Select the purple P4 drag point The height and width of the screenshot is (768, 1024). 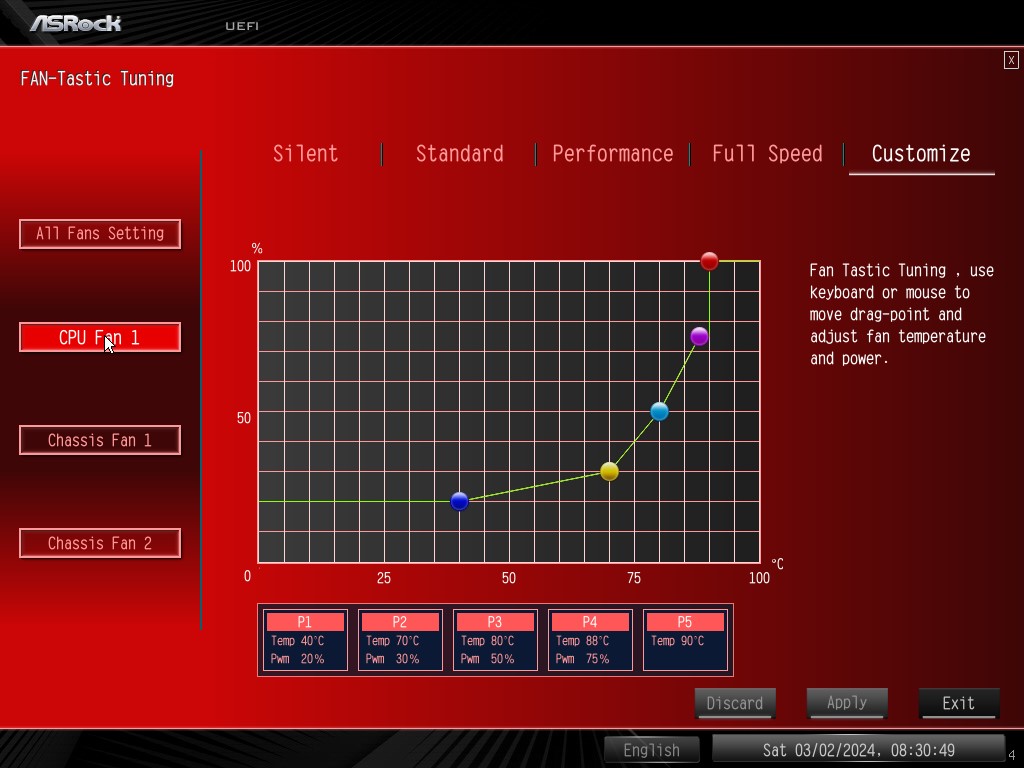[698, 337]
